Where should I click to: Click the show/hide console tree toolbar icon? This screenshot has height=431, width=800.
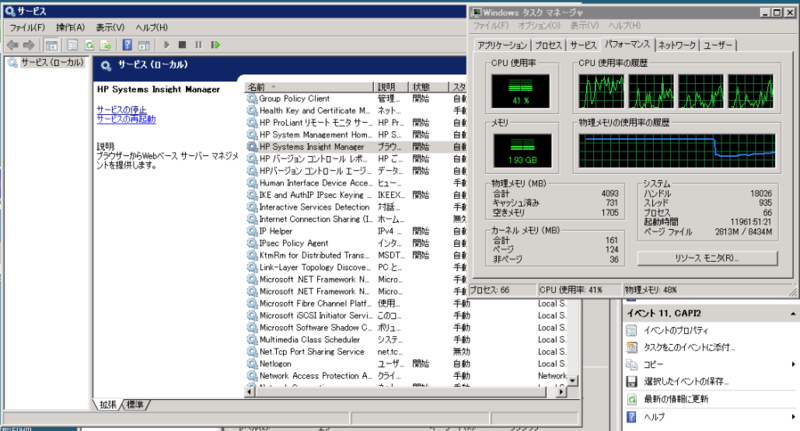[x=52, y=45]
